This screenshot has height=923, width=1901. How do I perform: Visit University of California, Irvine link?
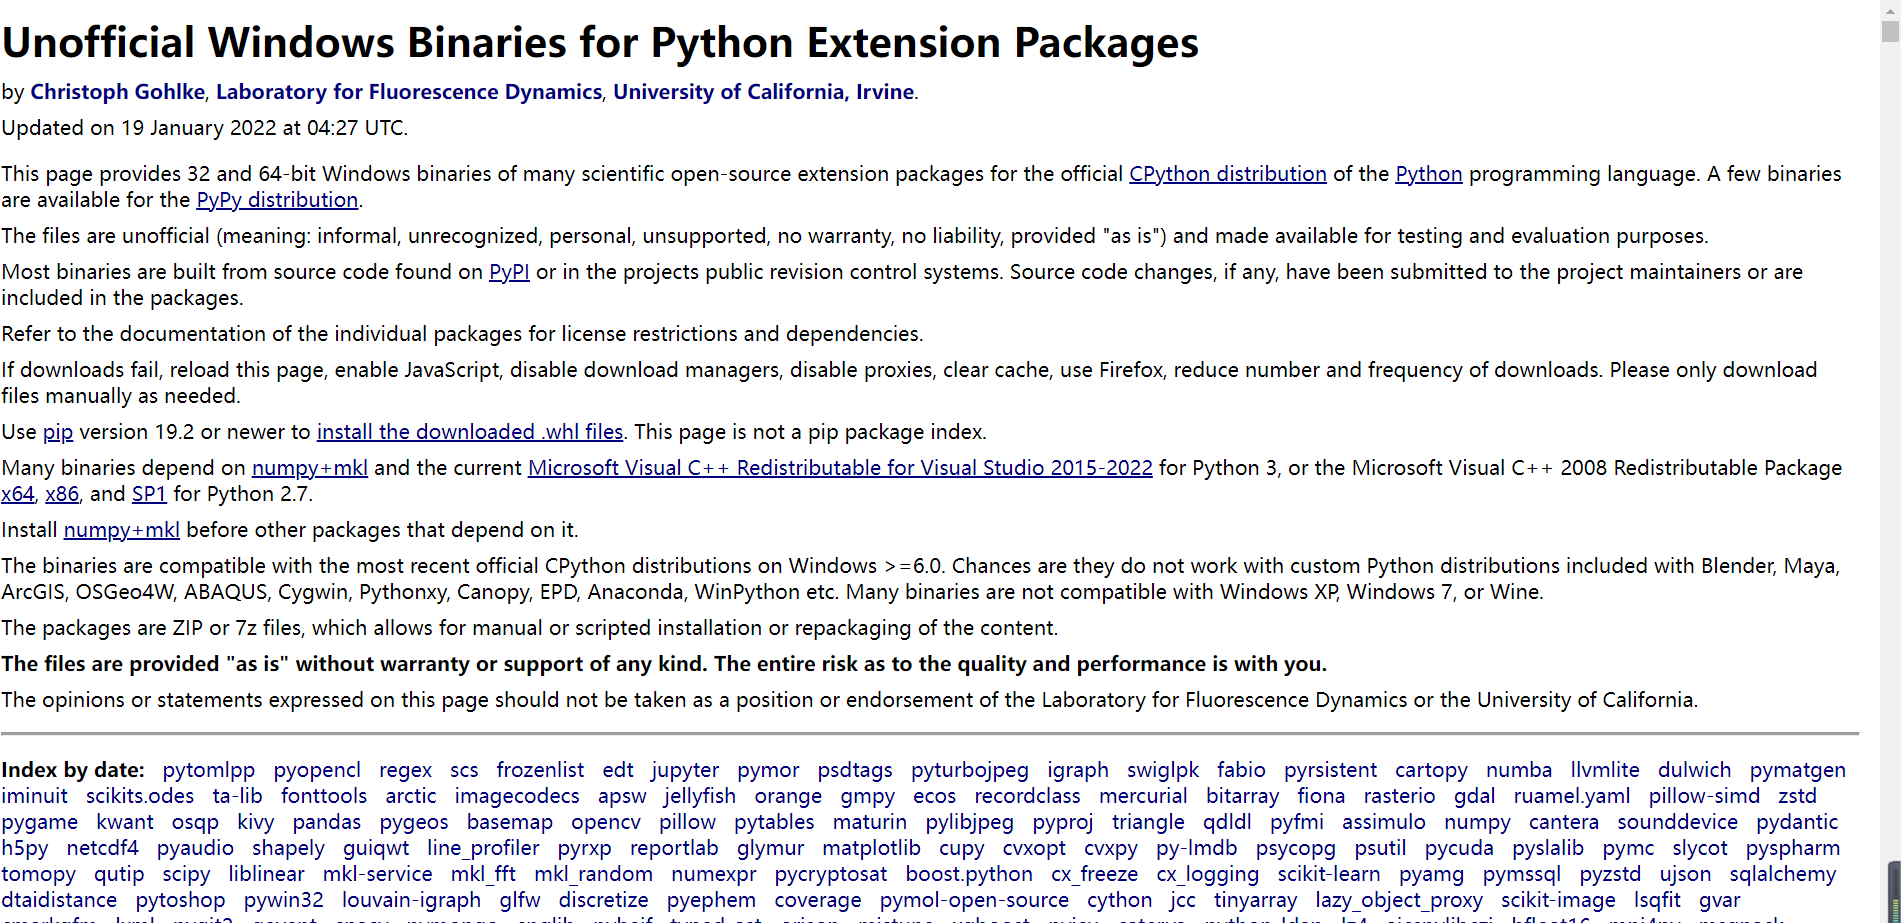pos(763,92)
